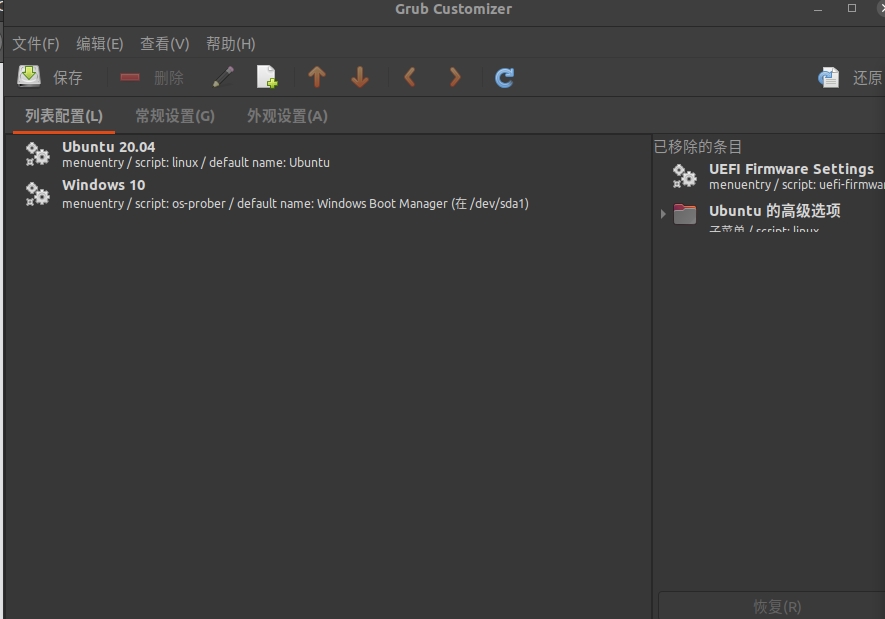Click the new entry icon
Image resolution: width=885 pixels, height=619 pixels.
tap(266, 76)
